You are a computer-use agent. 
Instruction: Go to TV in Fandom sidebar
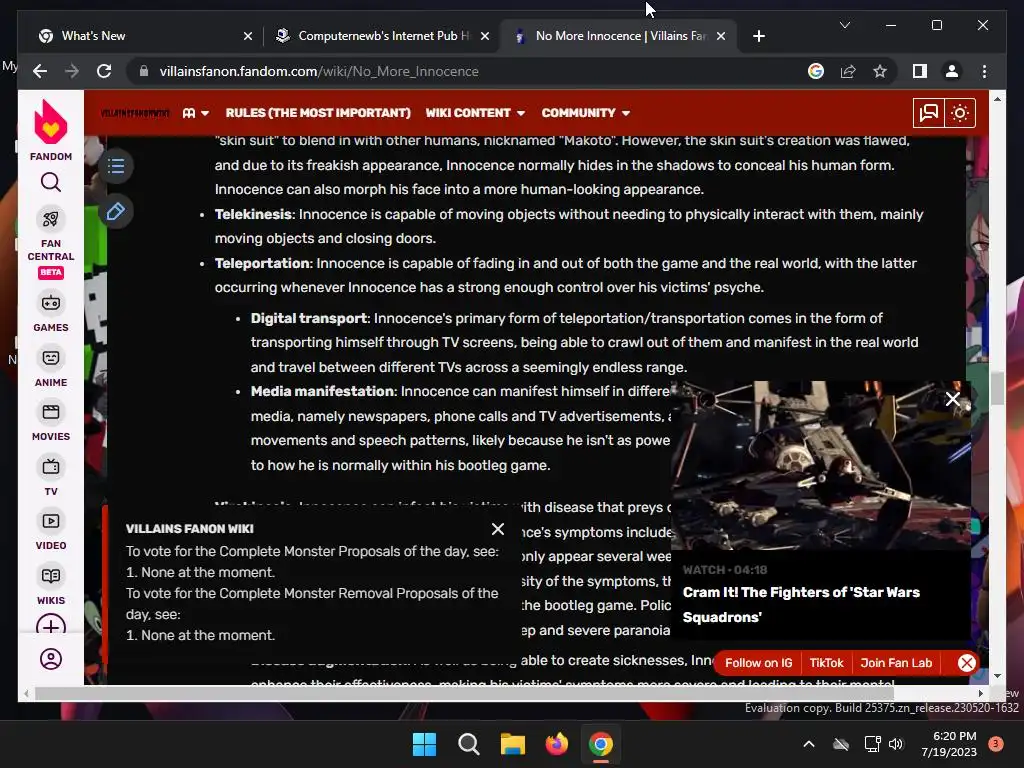[x=51, y=477]
